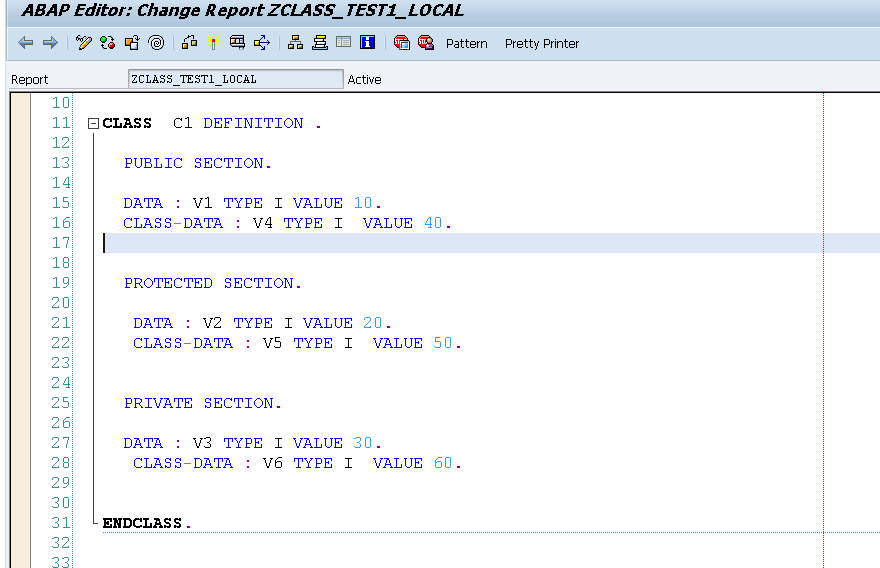Click the Pattern button
The image size is (880, 568).
click(466, 44)
